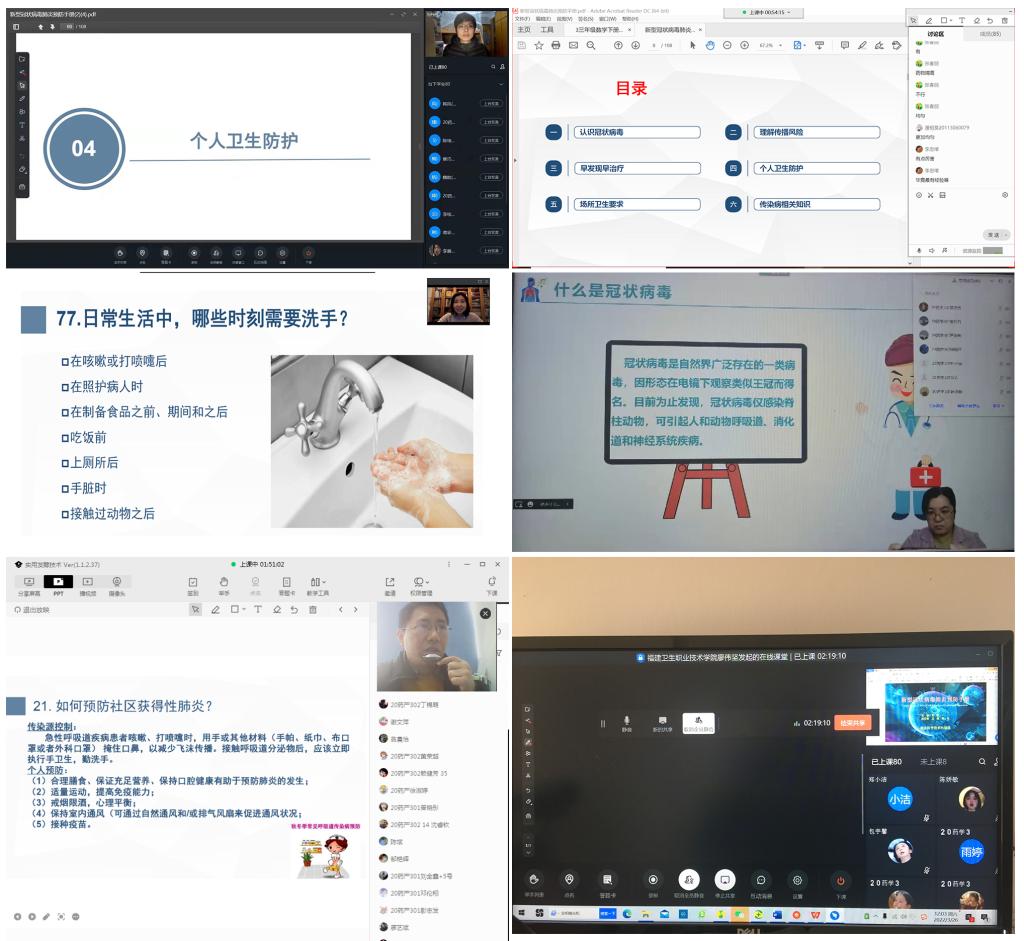1024x941 pixels.
Task: Click the Windows Start button on taskbar
Action: [521, 914]
